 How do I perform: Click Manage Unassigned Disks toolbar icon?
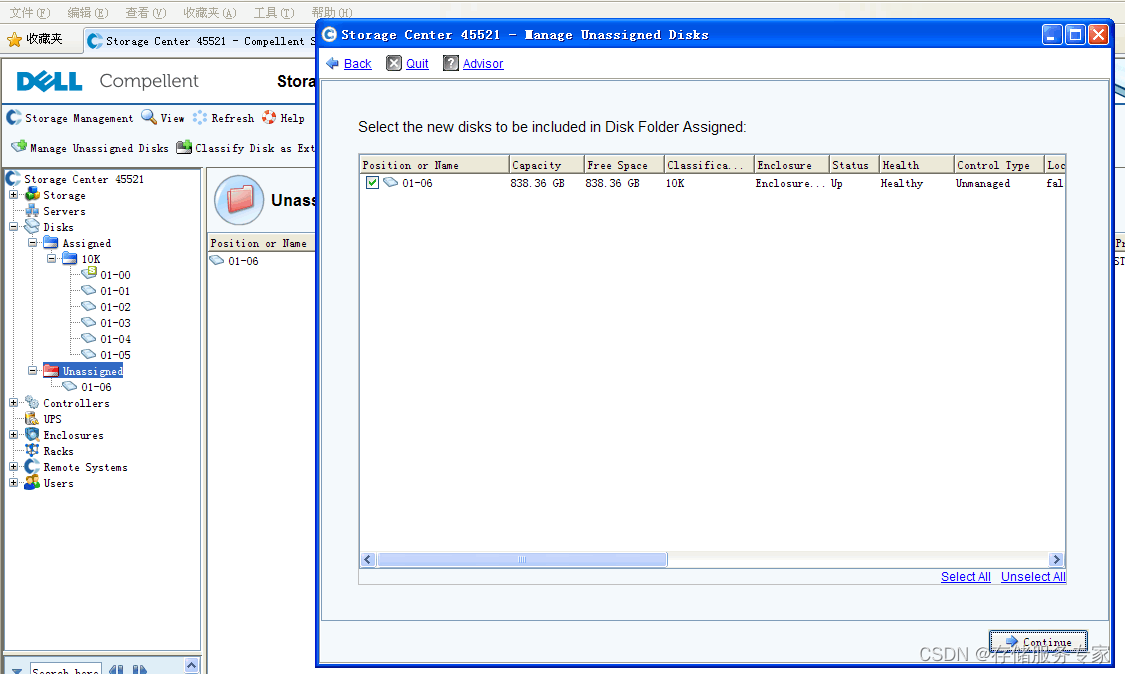(x=19, y=146)
